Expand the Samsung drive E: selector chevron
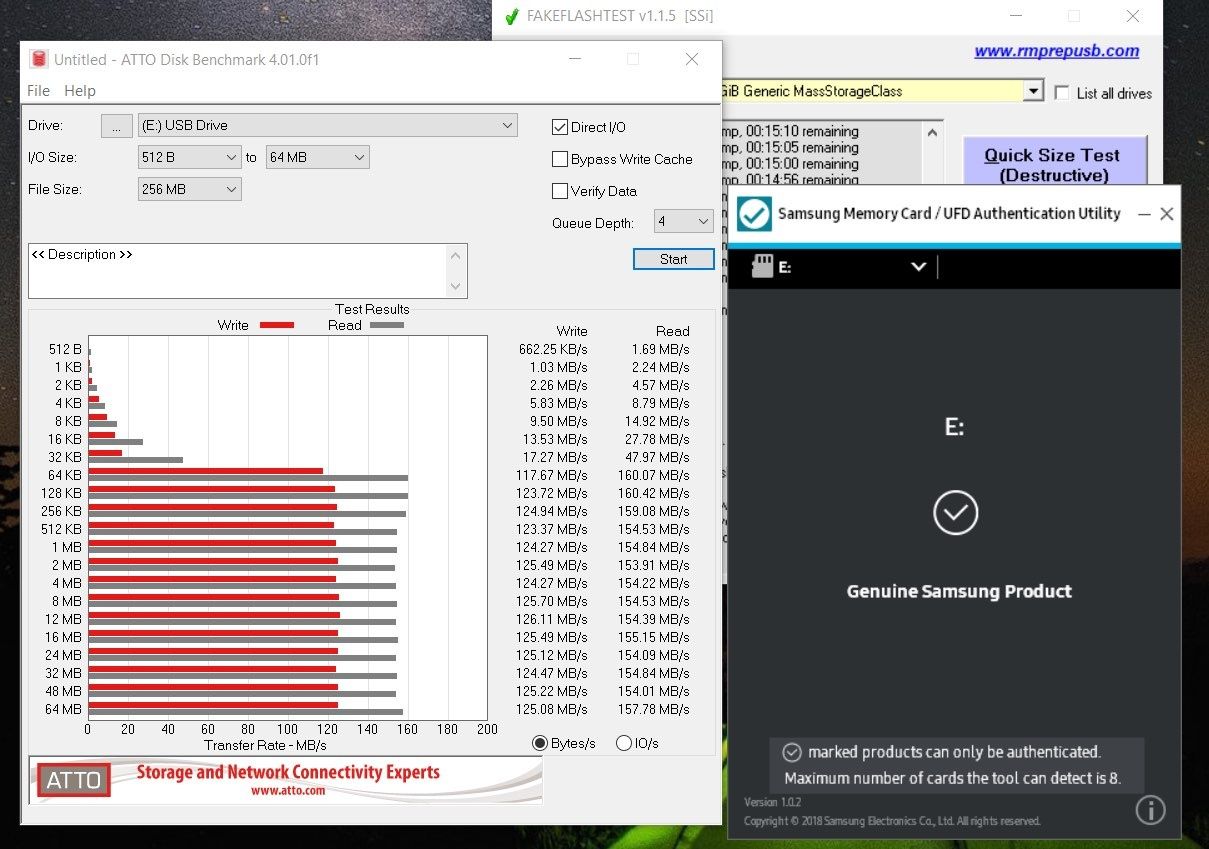 point(919,267)
